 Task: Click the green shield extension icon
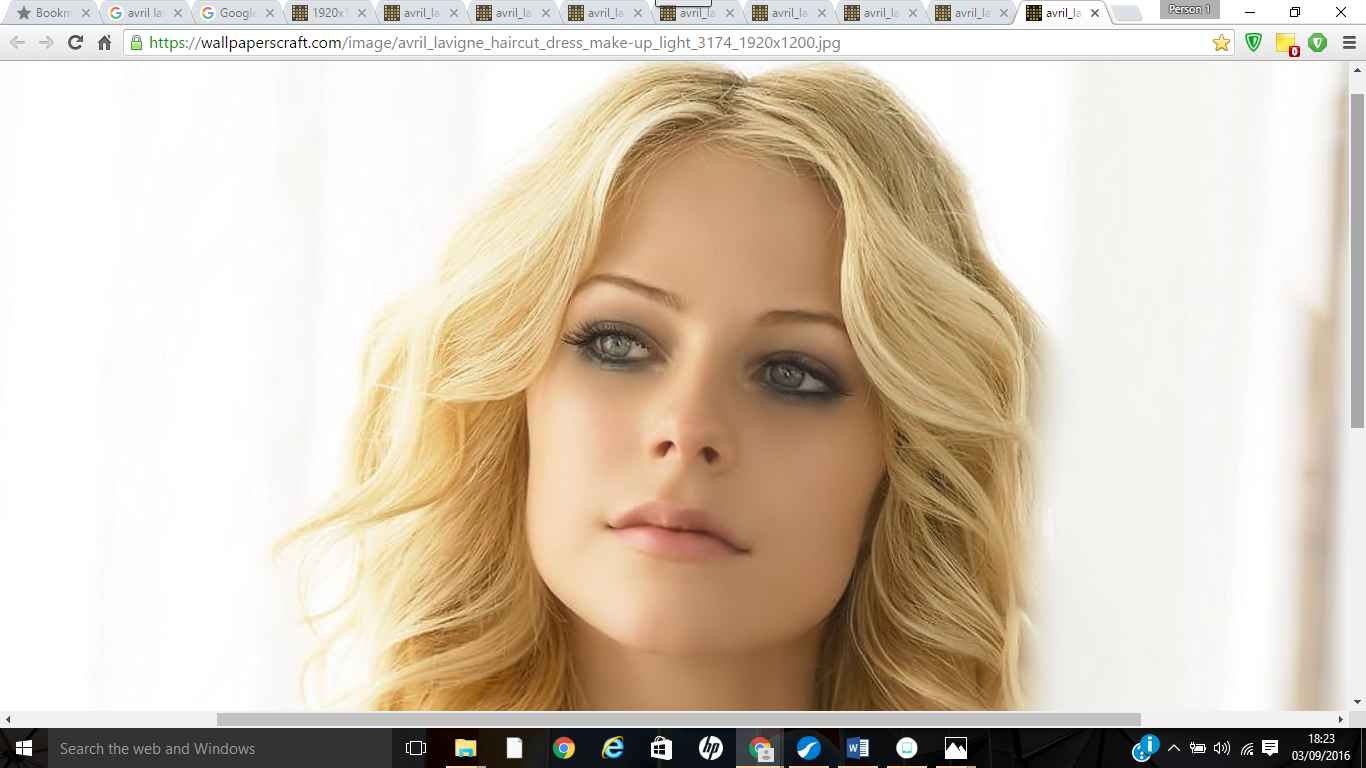click(1253, 43)
